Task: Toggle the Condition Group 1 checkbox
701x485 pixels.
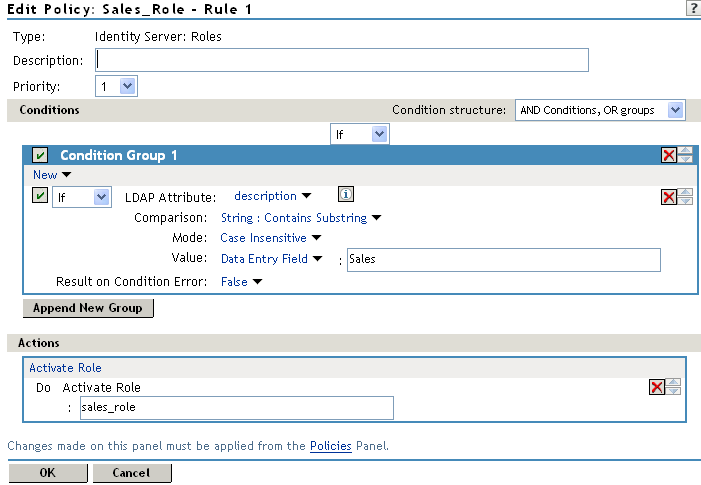Action: (40, 155)
